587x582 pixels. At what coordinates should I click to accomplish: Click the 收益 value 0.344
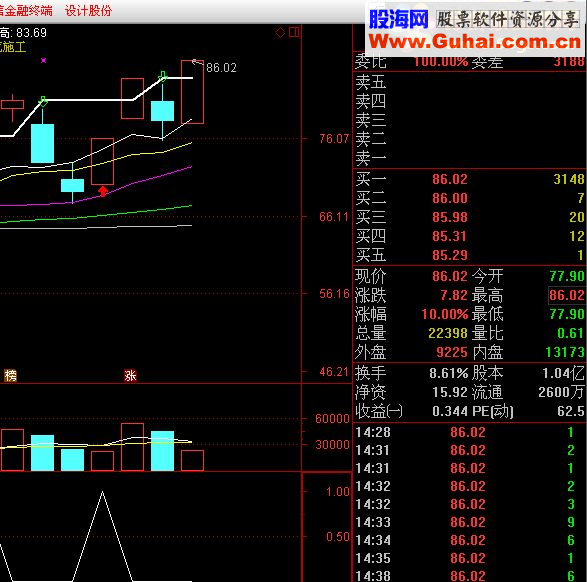pos(450,411)
